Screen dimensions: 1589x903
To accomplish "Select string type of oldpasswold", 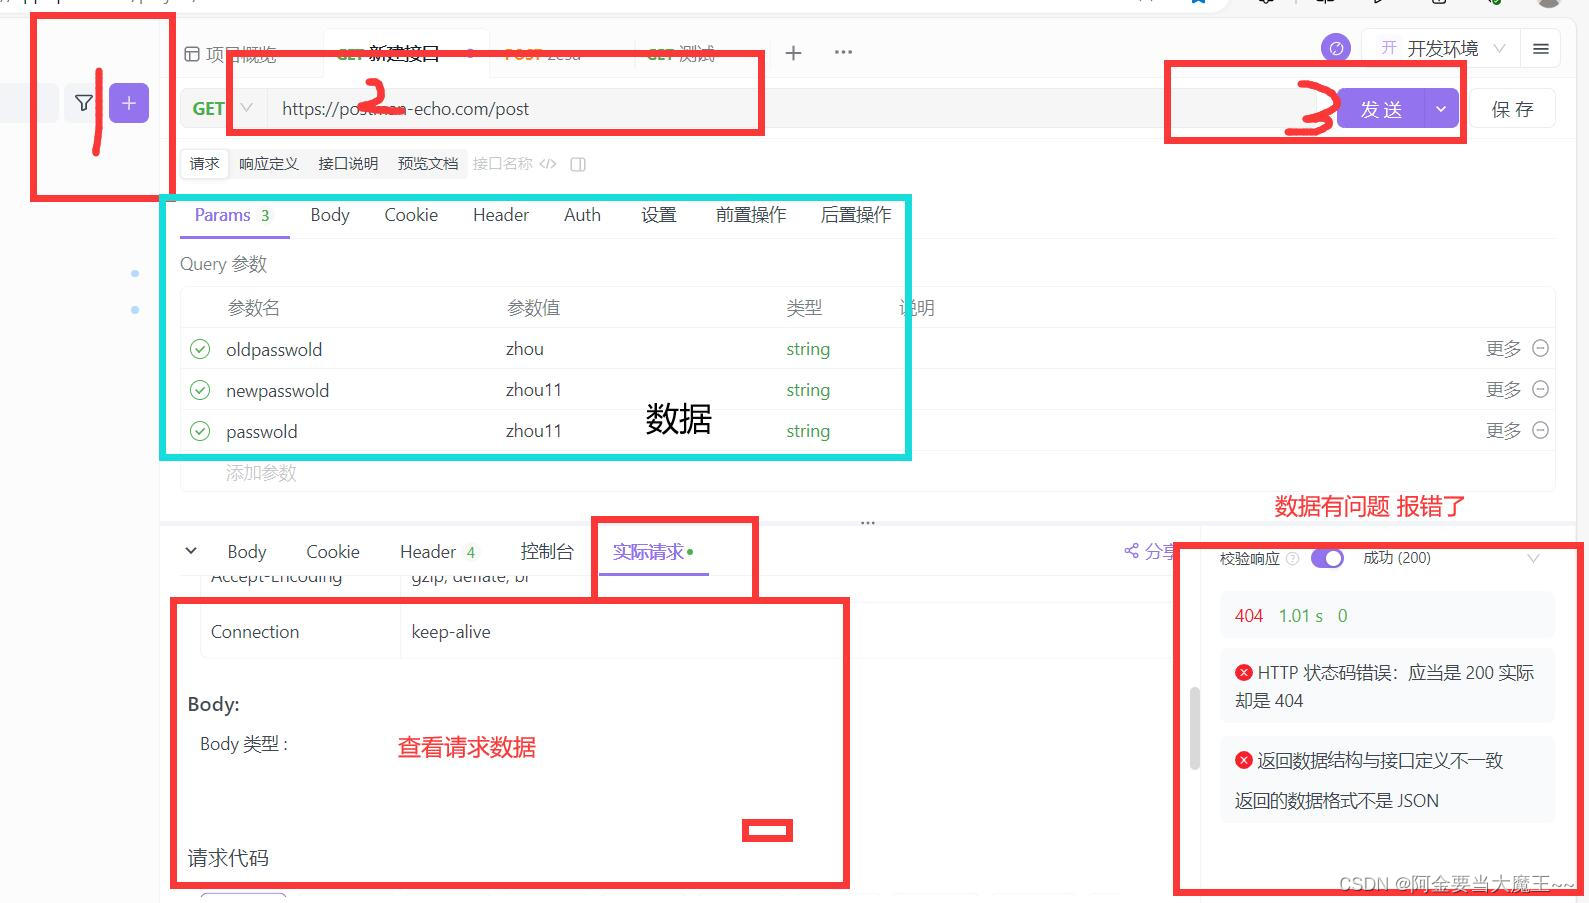I will point(808,349).
